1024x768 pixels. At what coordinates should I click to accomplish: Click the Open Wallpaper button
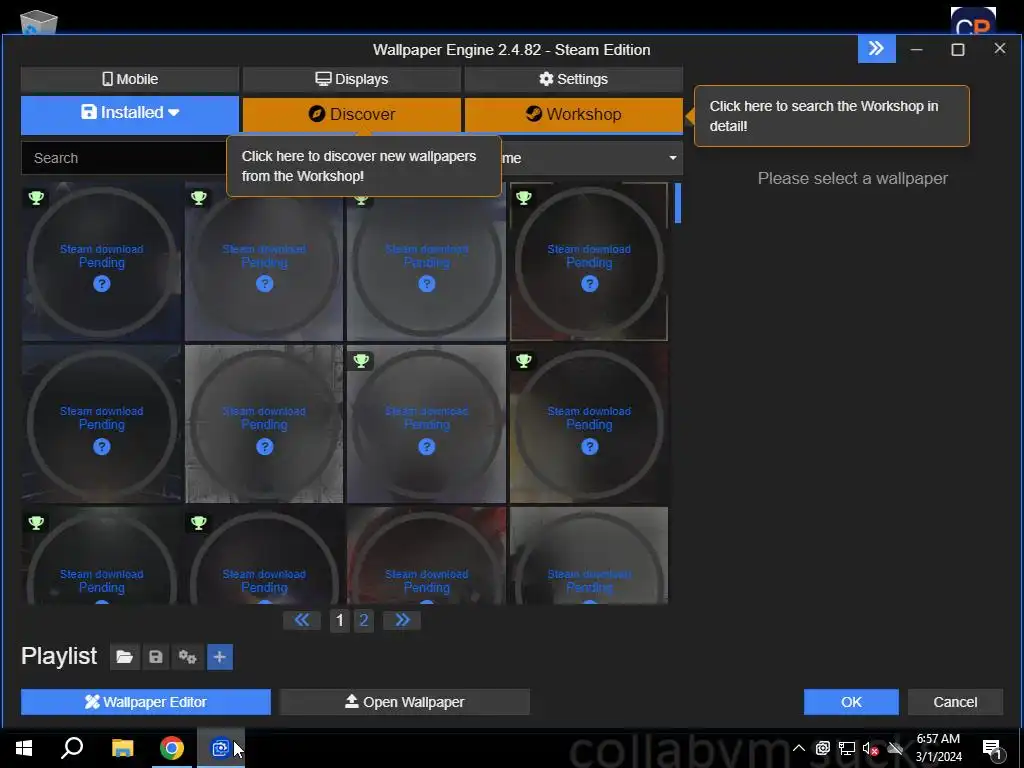click(x=404, y=702)
